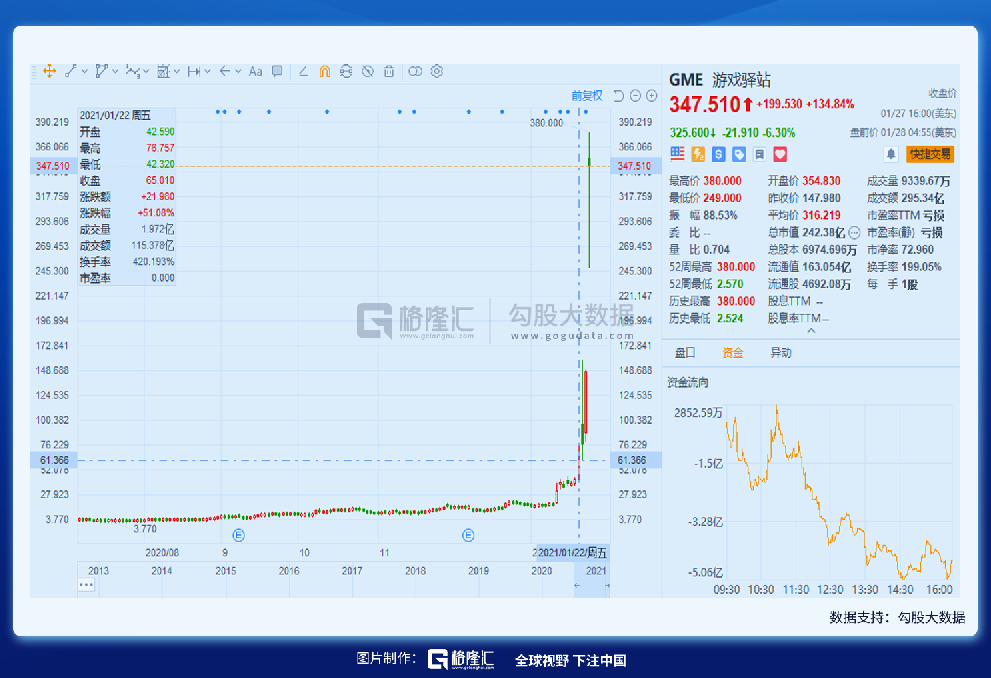Click the US flag market icon
The image size is (991, 678).
[678, 154]
